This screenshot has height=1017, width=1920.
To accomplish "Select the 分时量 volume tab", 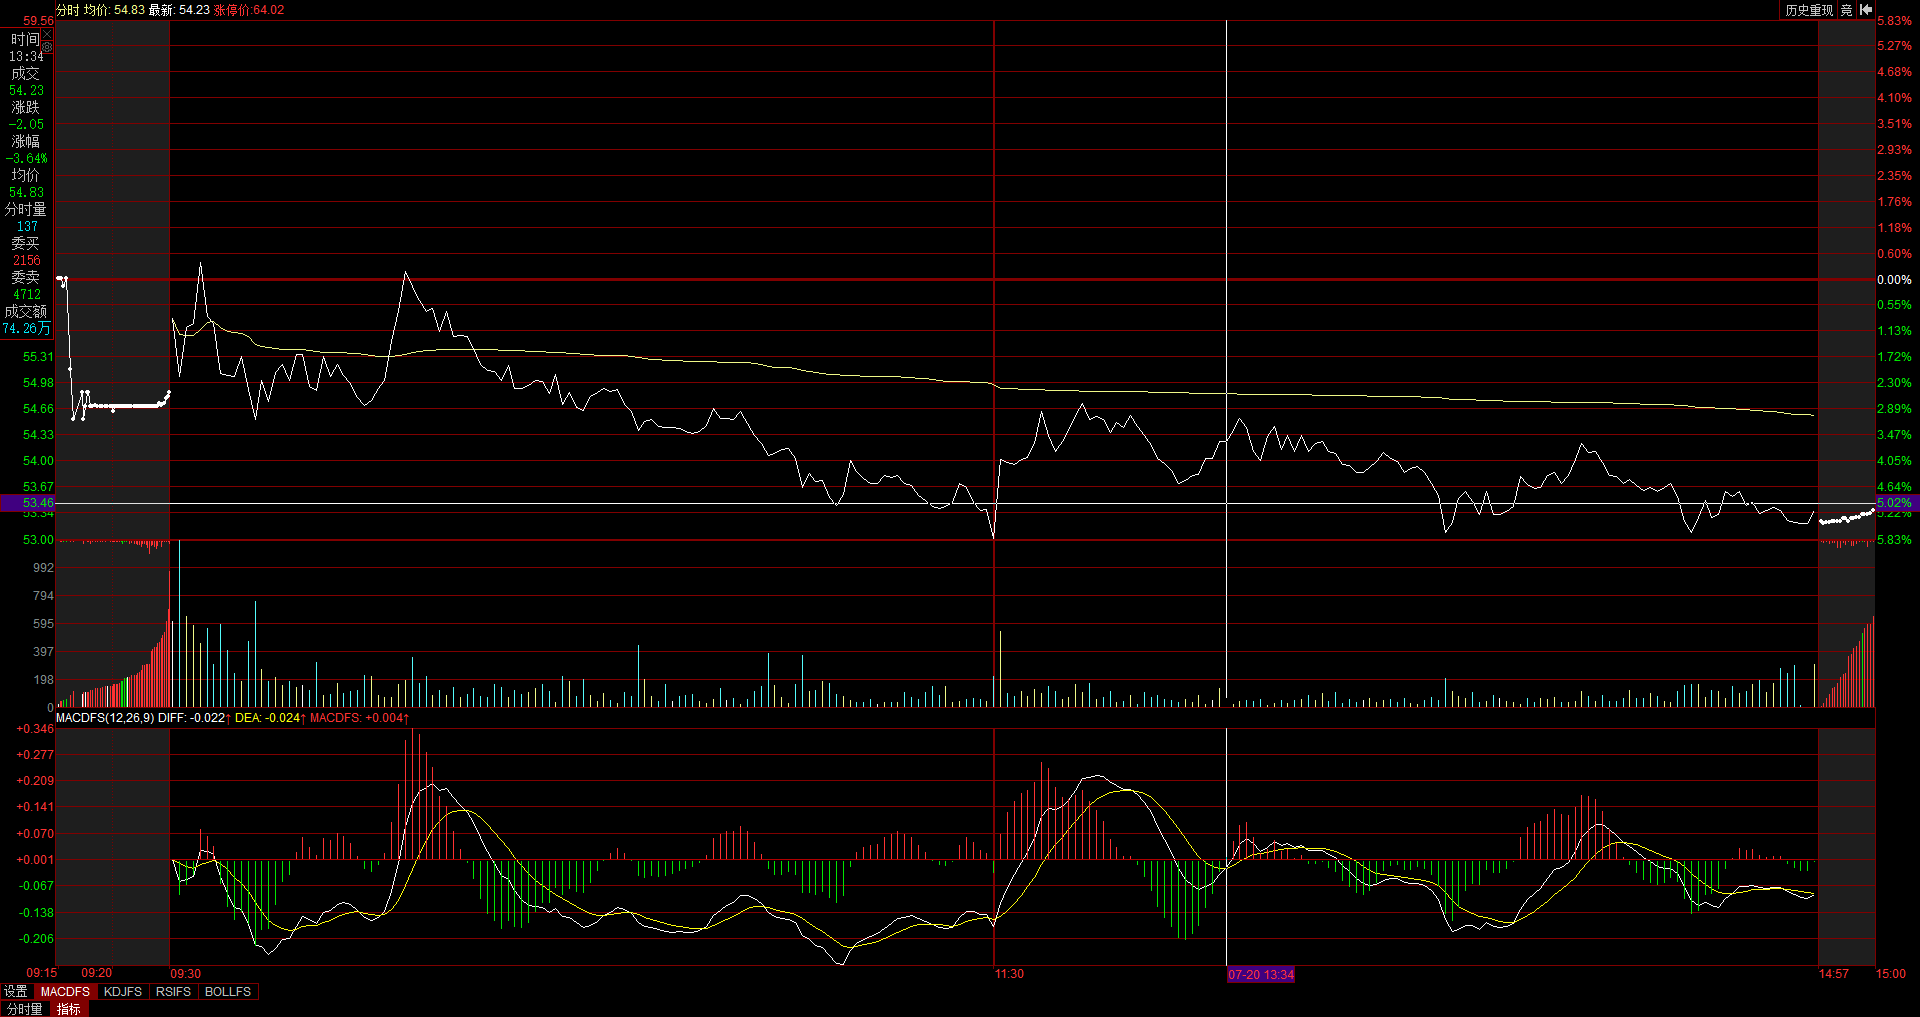I will 25,1009.
